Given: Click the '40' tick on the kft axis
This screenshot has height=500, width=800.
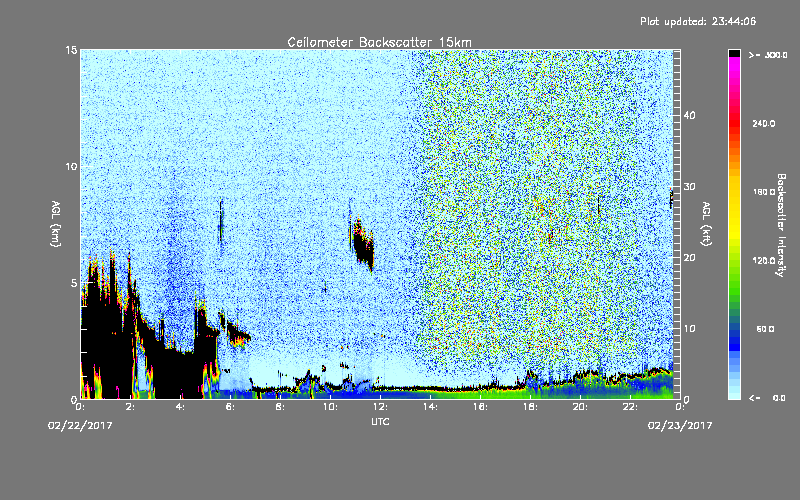Looking at the screenshot, I should coord(689,116).
